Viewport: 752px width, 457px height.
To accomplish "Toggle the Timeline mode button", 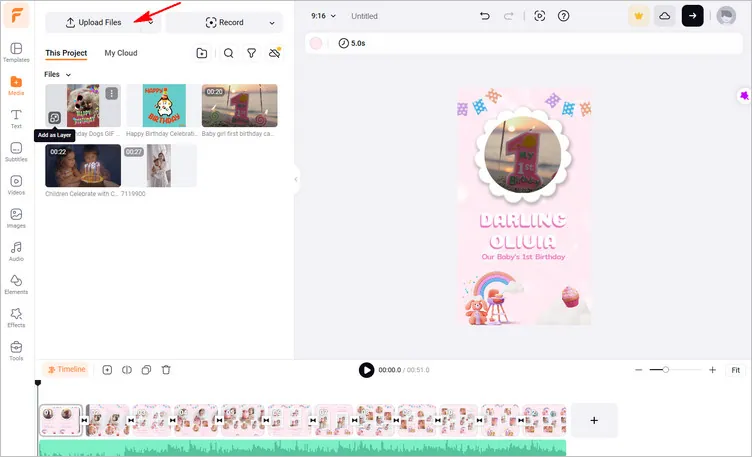I will [67, 369].
